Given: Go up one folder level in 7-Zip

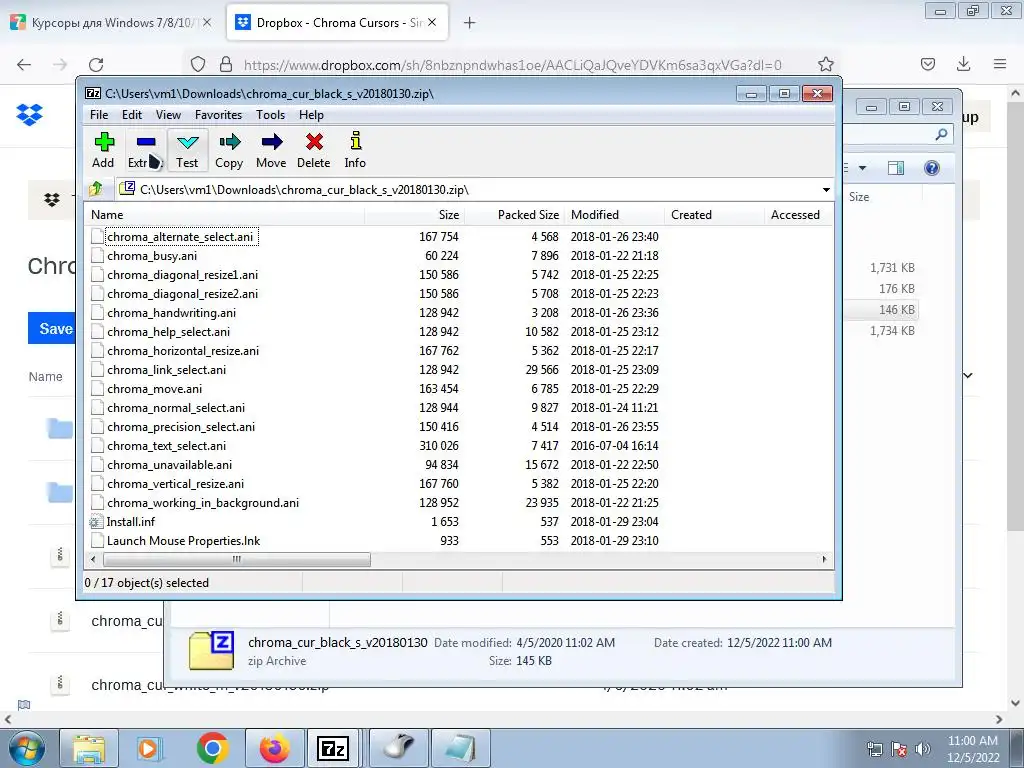Looking at the screenshot, I should pos(96,189).
